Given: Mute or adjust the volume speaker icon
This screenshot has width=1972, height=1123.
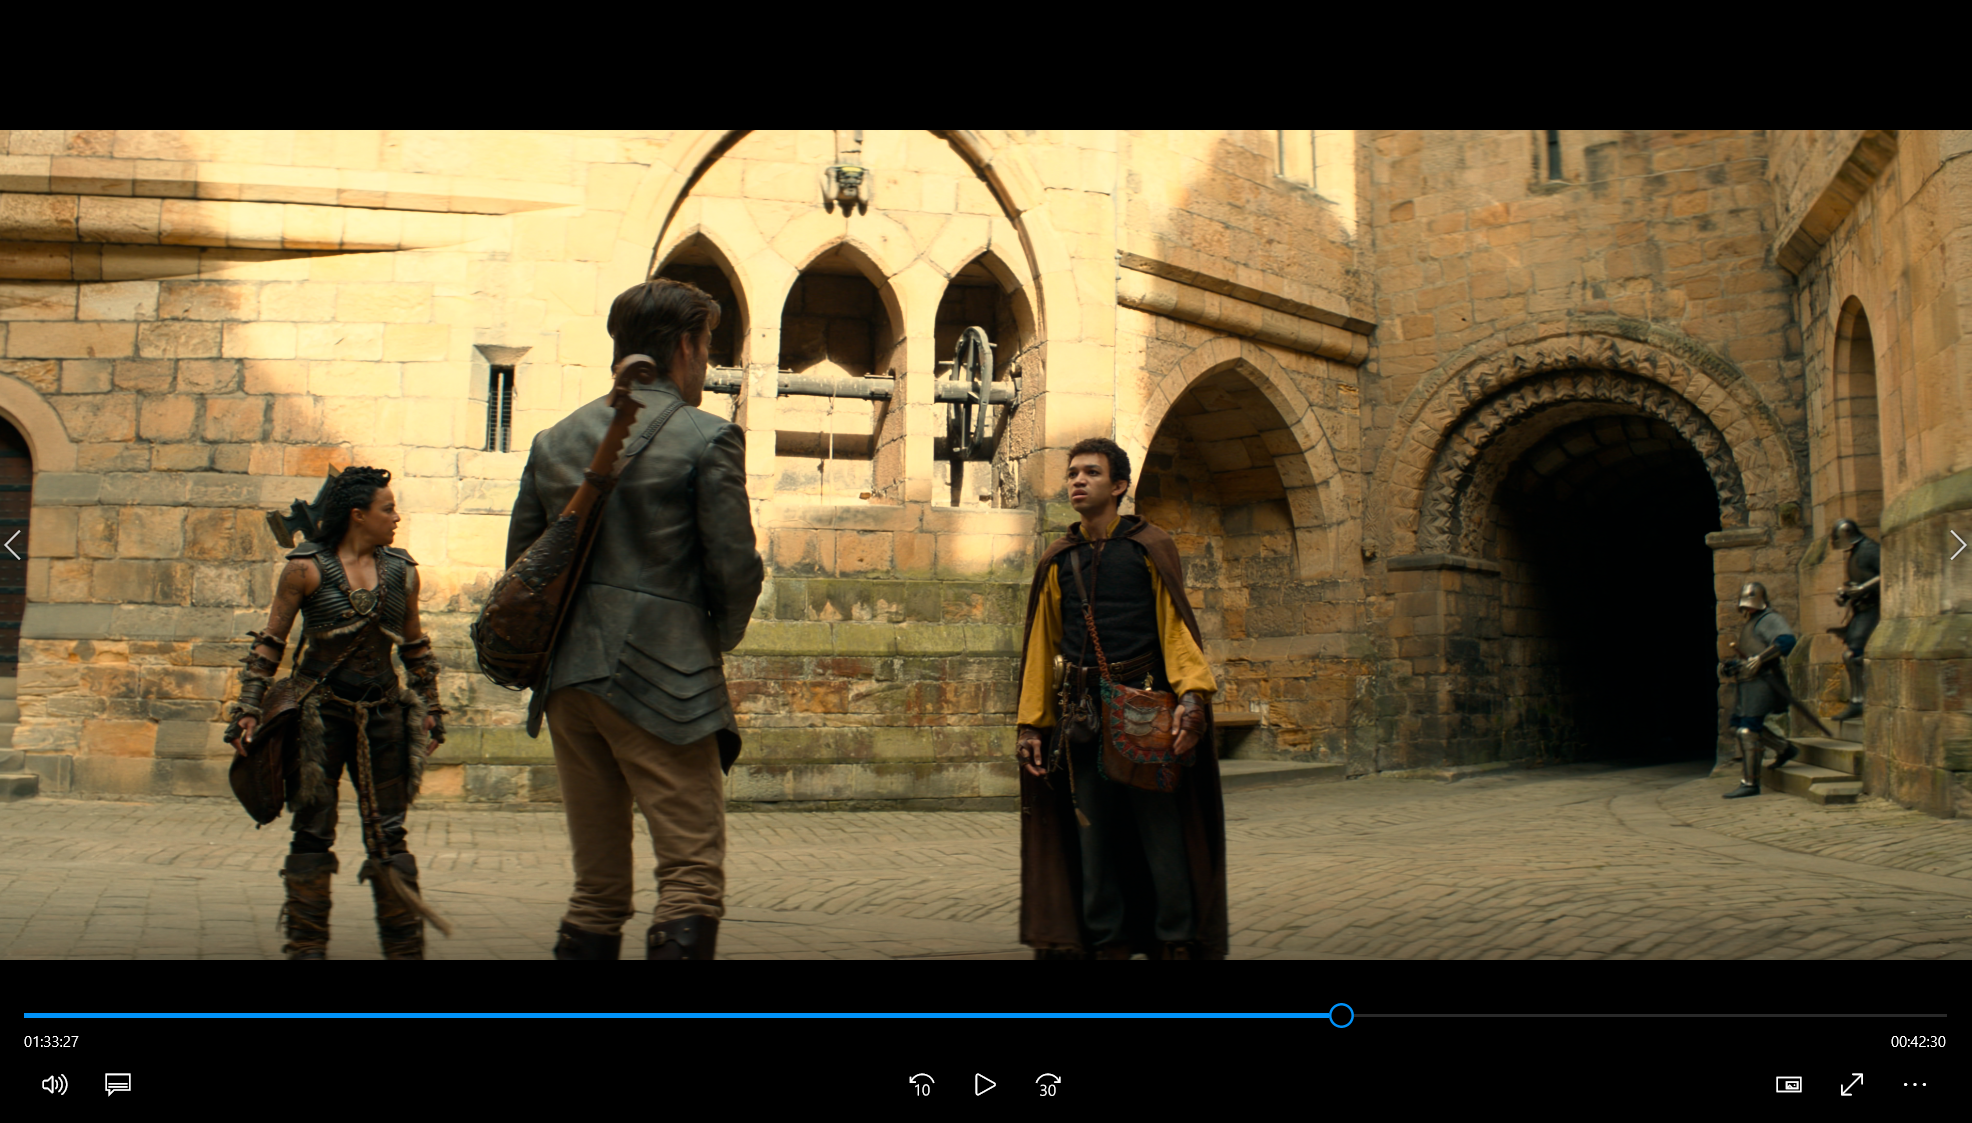Looking at the screenshot, I should pos(54,1085).
